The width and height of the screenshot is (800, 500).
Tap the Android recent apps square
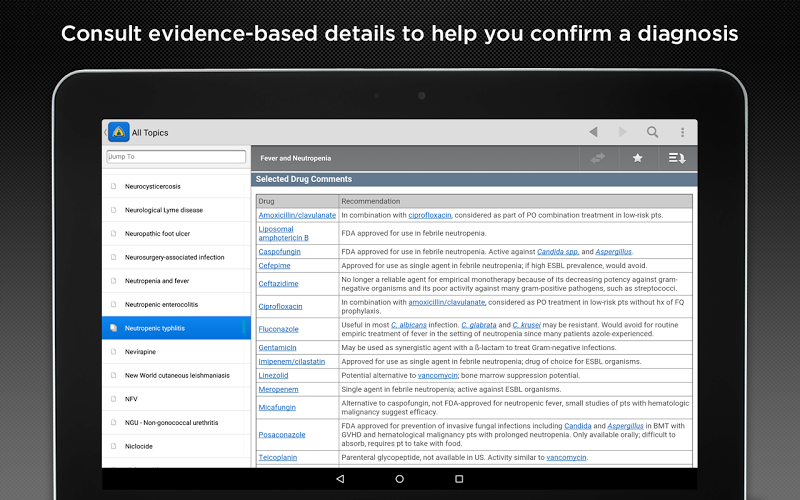point(459,479)
